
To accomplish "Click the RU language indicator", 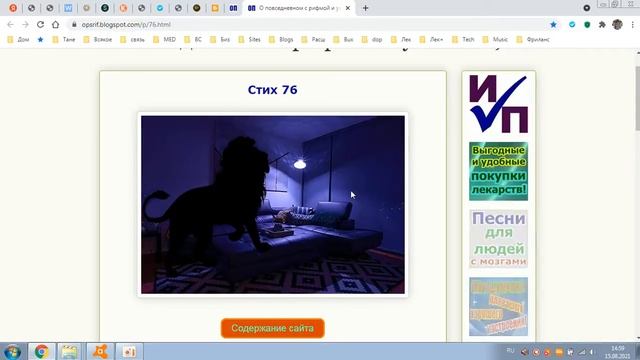I will tap(510, 351).
